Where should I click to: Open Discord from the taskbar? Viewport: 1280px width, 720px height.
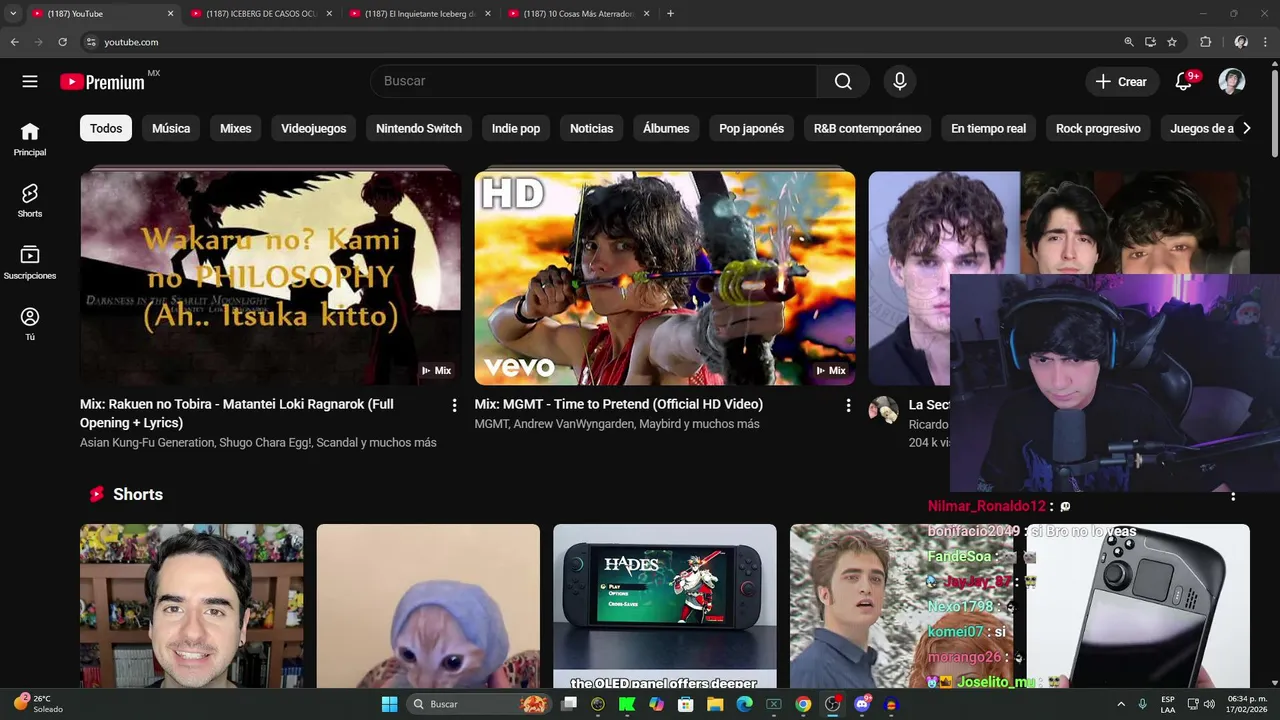click(862, 704)
